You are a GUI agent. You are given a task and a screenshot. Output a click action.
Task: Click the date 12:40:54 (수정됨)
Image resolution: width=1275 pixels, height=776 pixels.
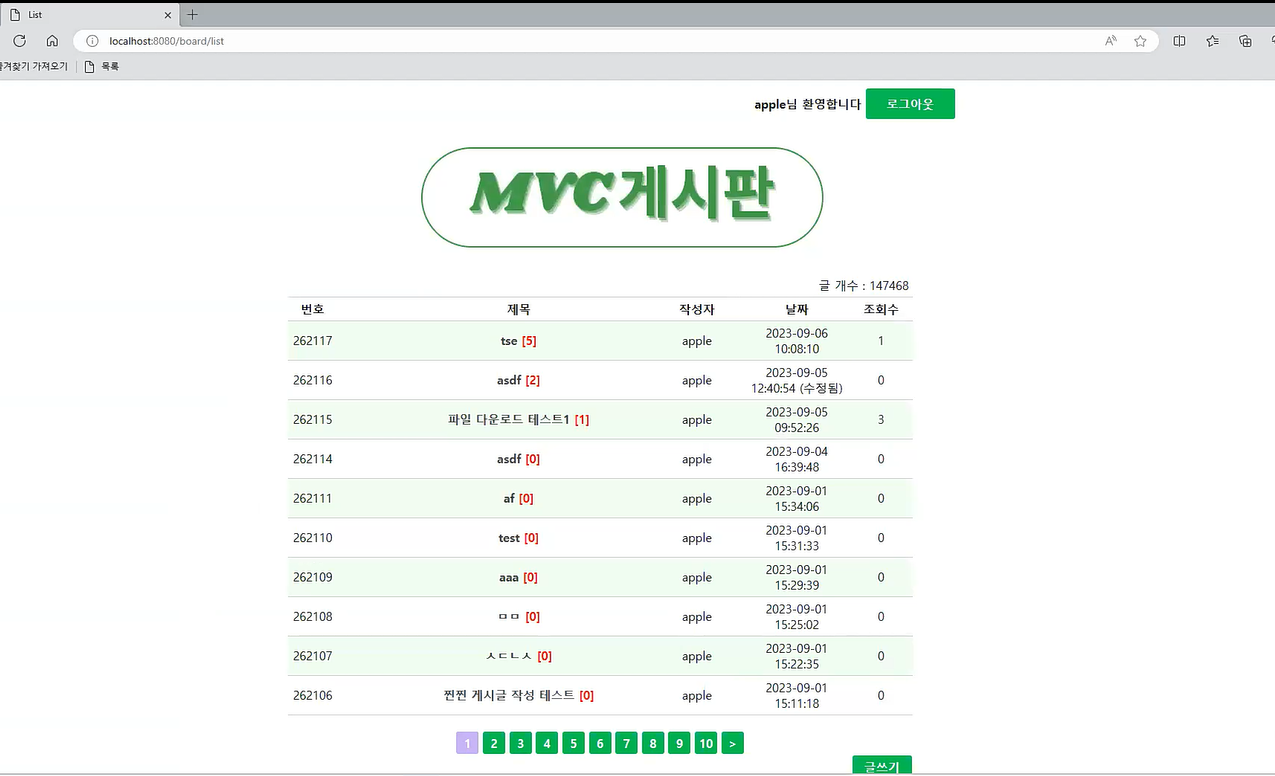pyautogui.click(x=797, y=388)
